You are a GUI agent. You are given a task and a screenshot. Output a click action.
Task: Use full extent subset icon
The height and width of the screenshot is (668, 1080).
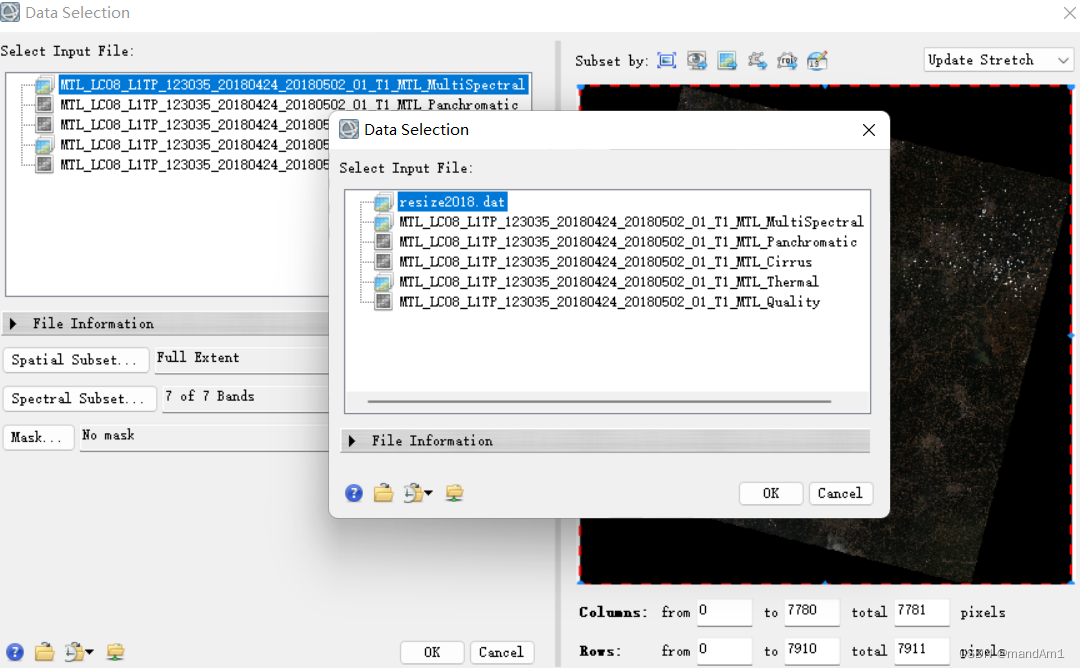[667, 61]
